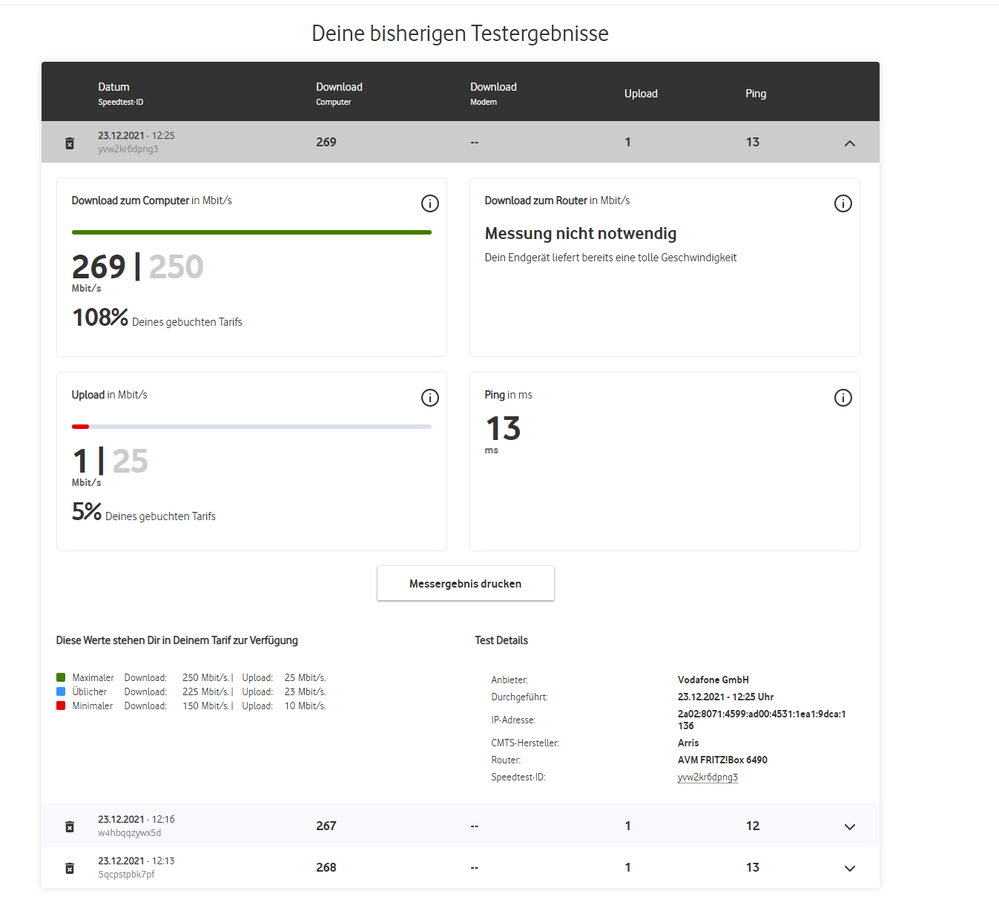This screenshot has height=903, width=999.
Task: Show info icon for Upload card
Action: click(430, 398)
